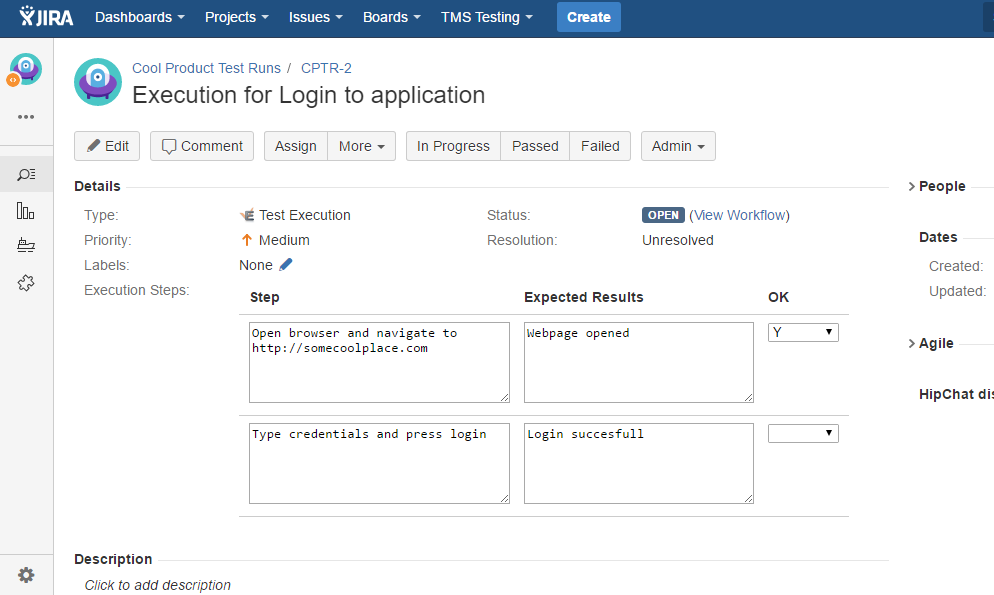Image resolution: width=994 pixels, height=595 pixels.
Task: Click the Releases ship sidebar icon
Action: point(26,244)
